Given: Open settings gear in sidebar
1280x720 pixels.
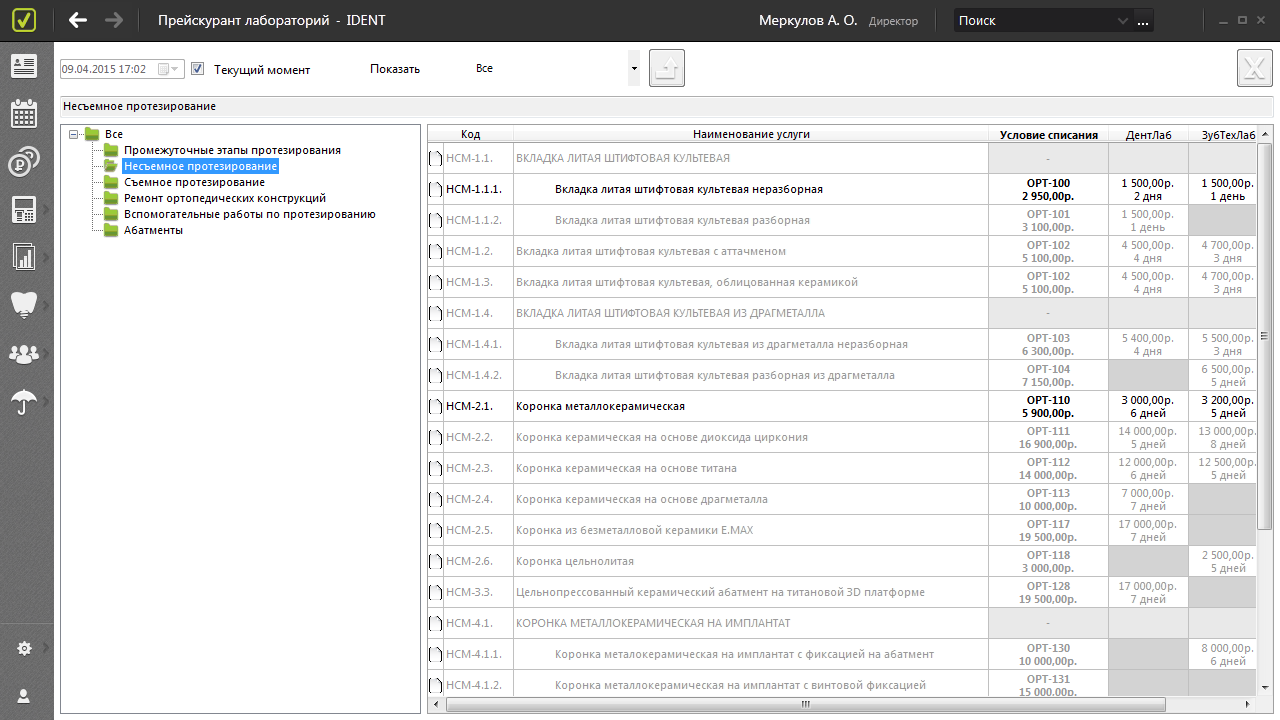Looking at the screenshot, I should 24,649.
